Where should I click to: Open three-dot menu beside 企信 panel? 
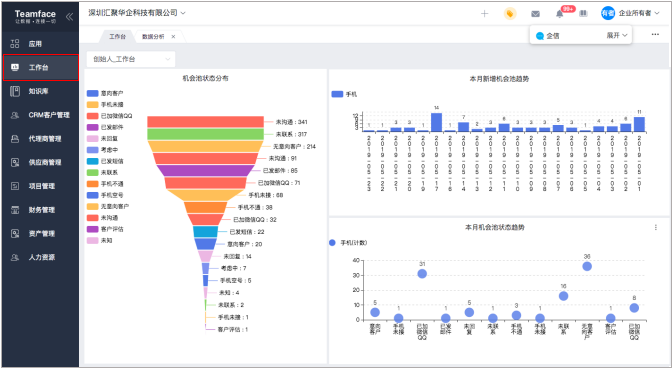[655, 34]
